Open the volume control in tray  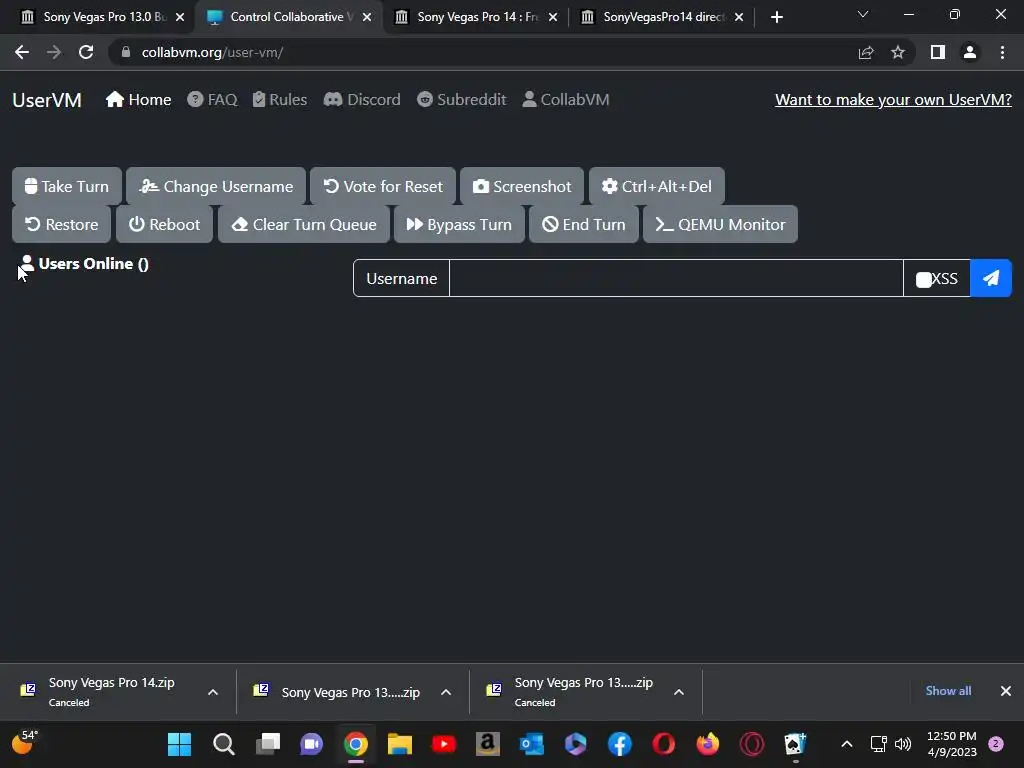point(903,744)
